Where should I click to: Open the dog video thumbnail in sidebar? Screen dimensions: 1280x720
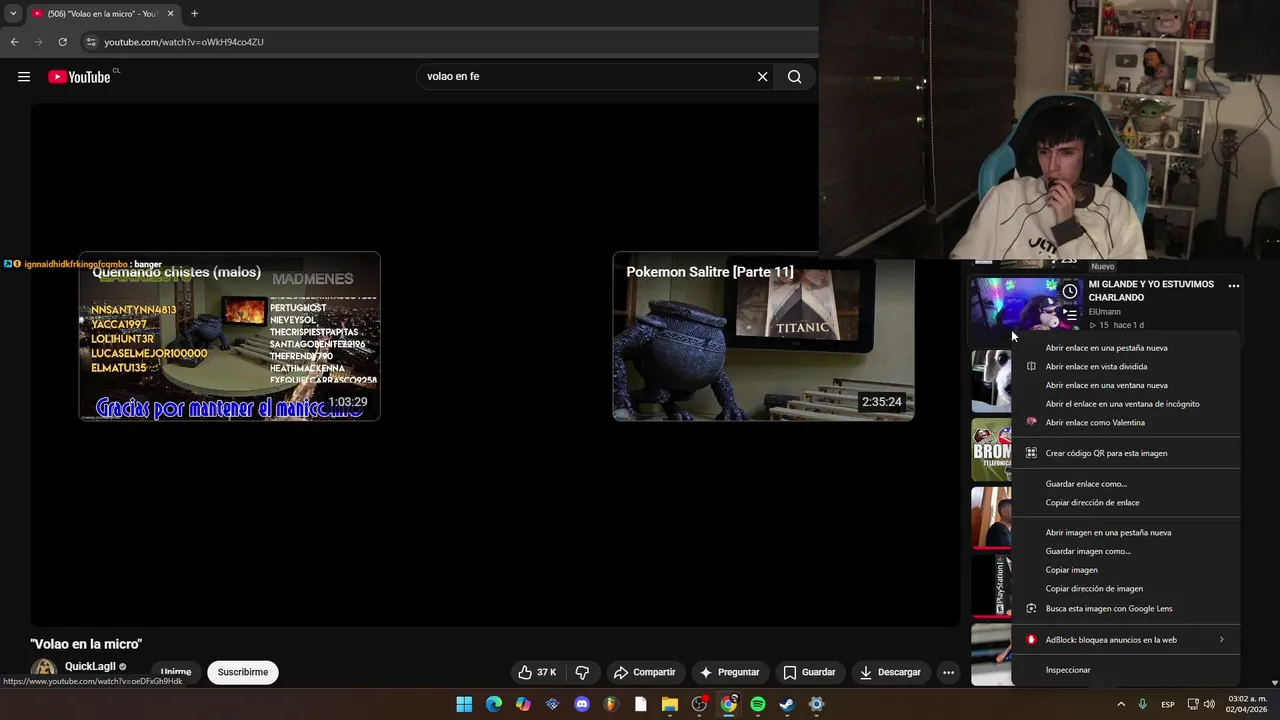(x=991, y=381)
